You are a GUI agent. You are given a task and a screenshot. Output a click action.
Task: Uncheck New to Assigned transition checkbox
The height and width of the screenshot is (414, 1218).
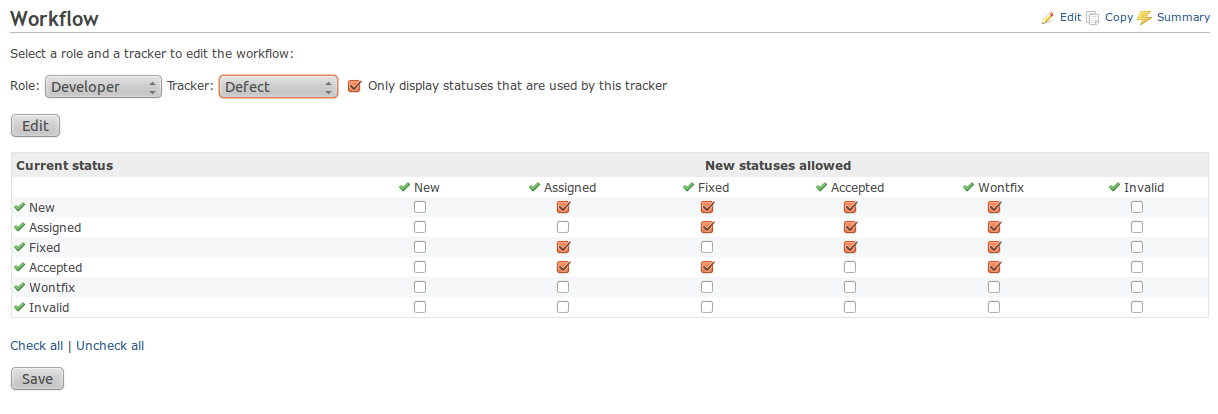(x=563, y=207)
